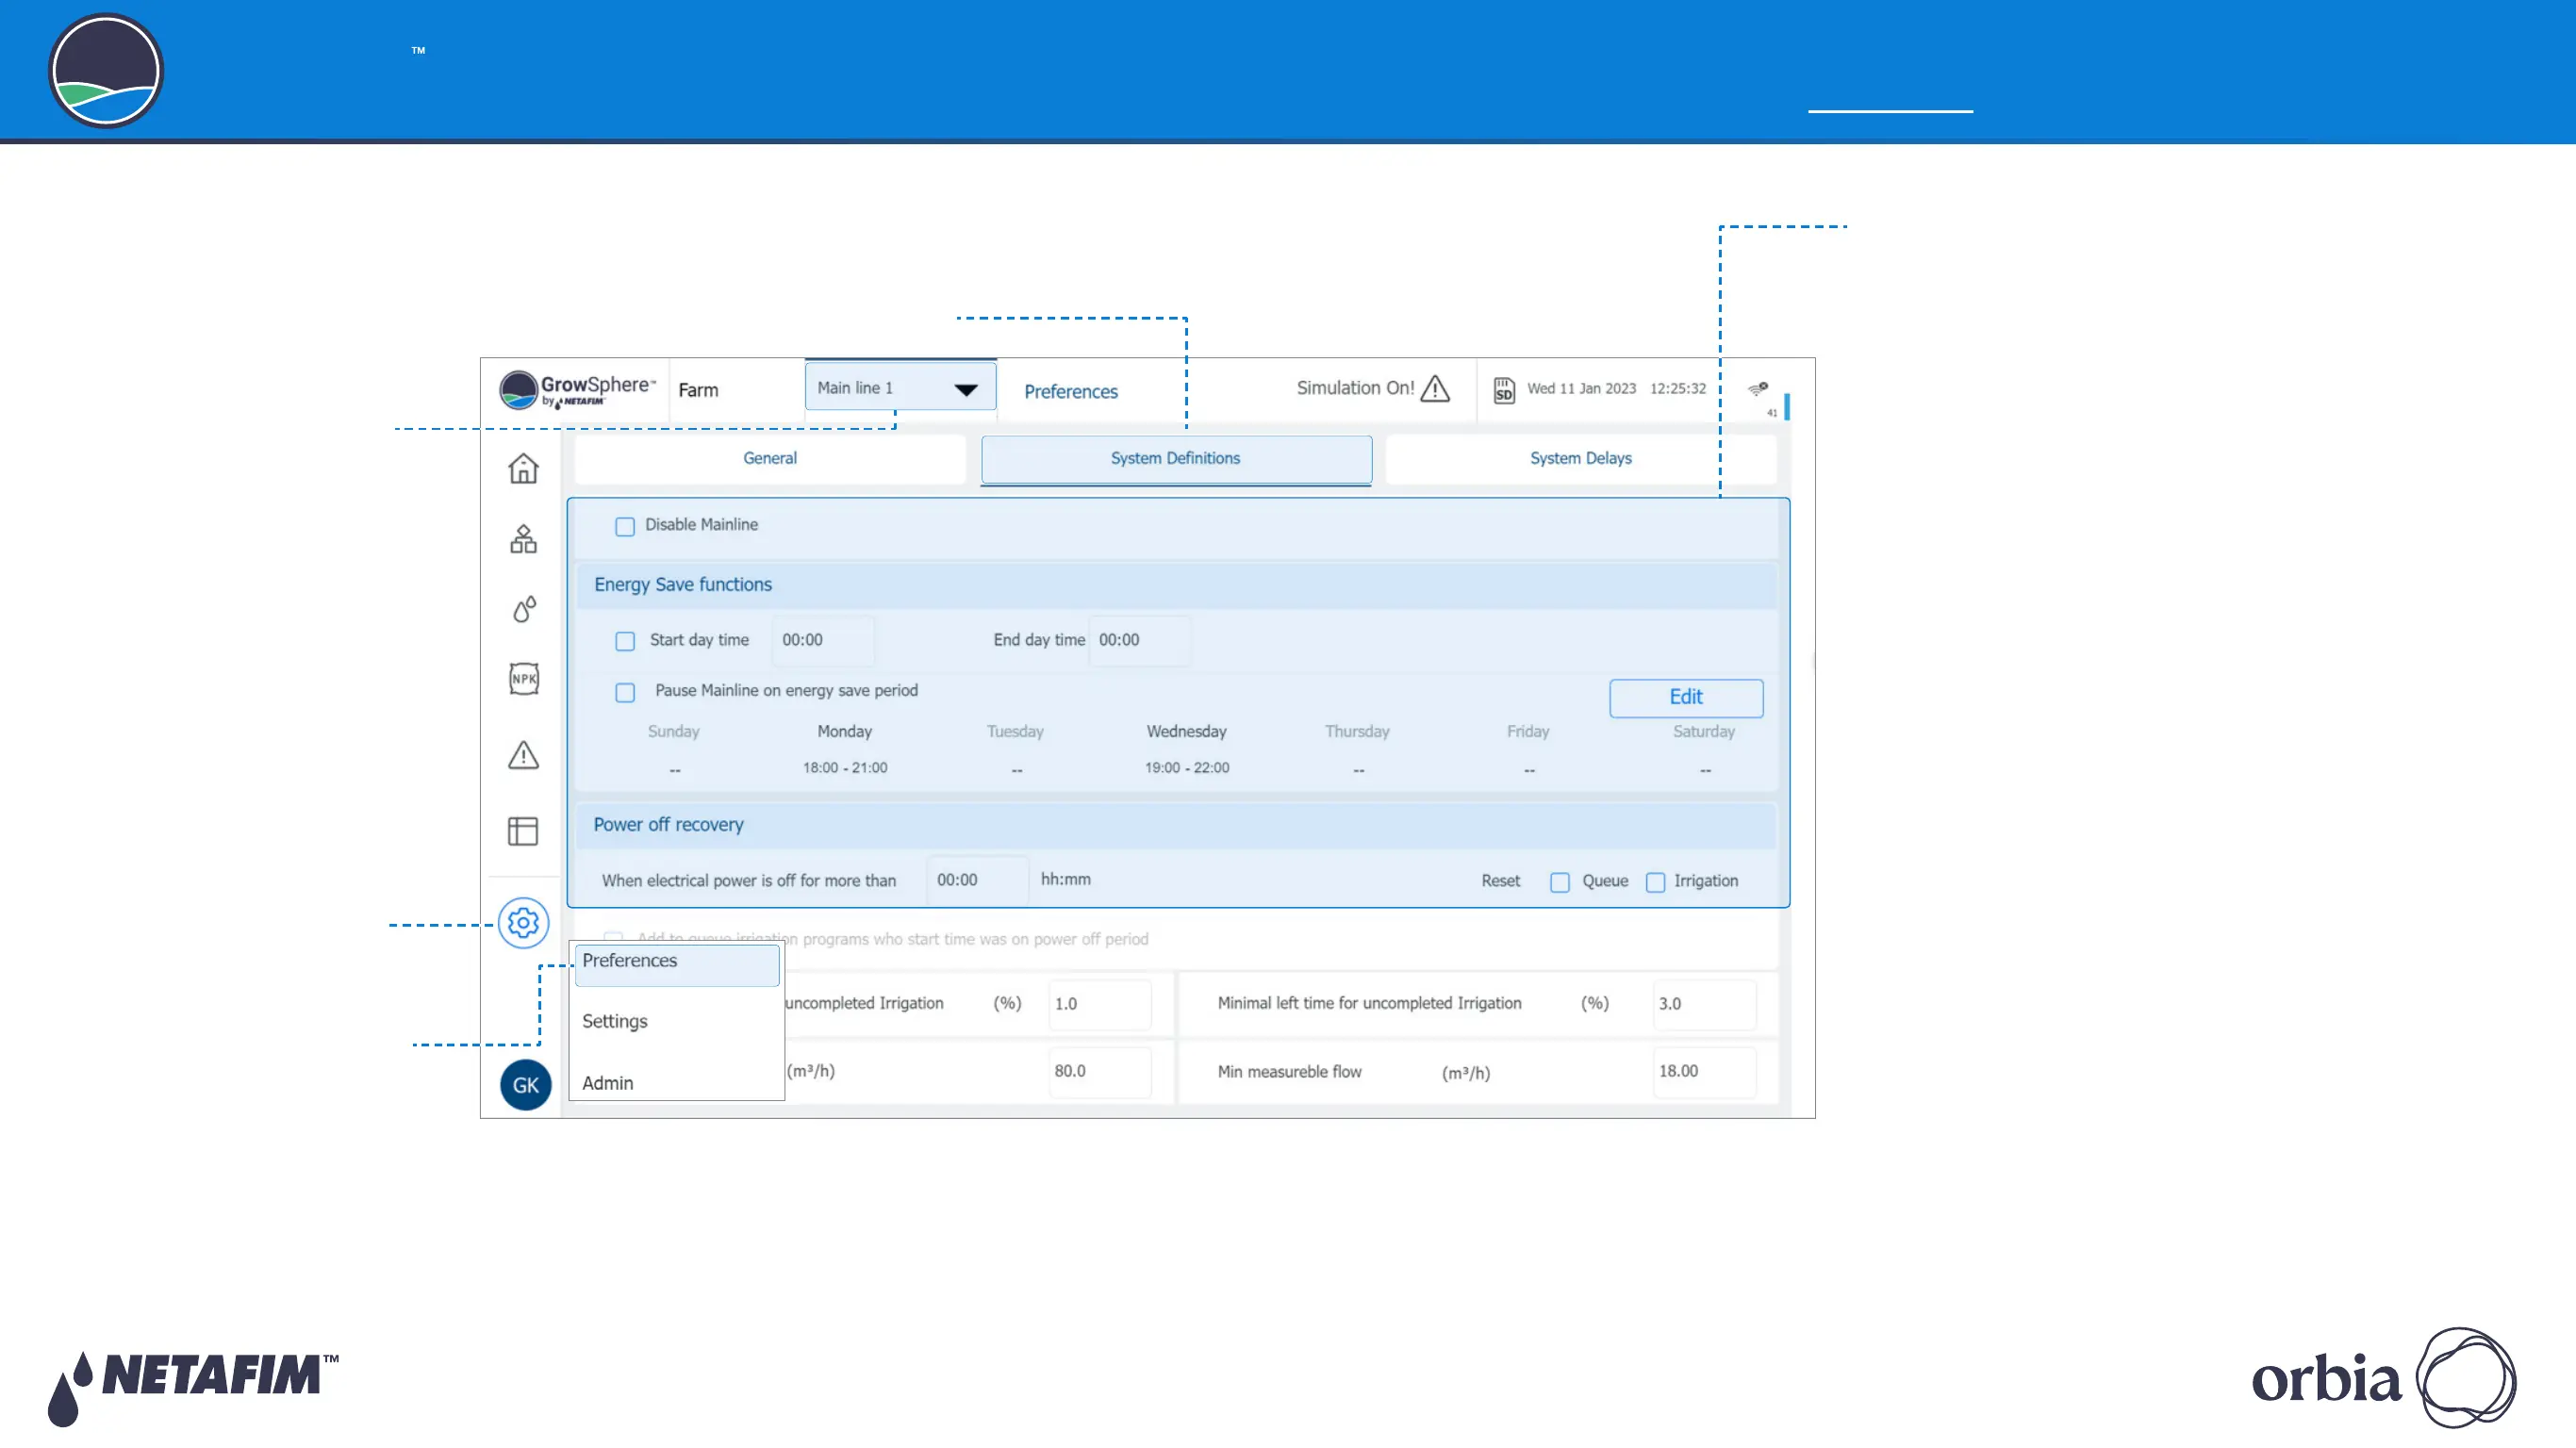
Task: Switch to the General tab
Action: 770,458
